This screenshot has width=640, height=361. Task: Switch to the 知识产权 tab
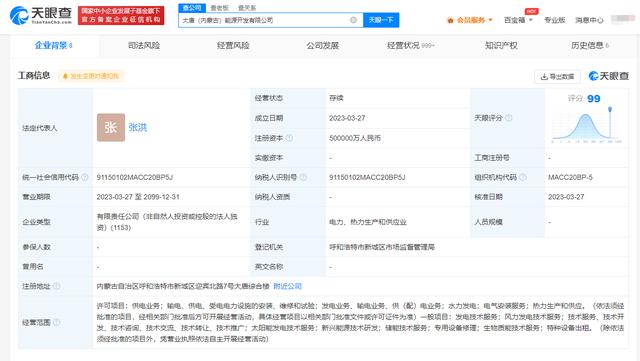501,45
